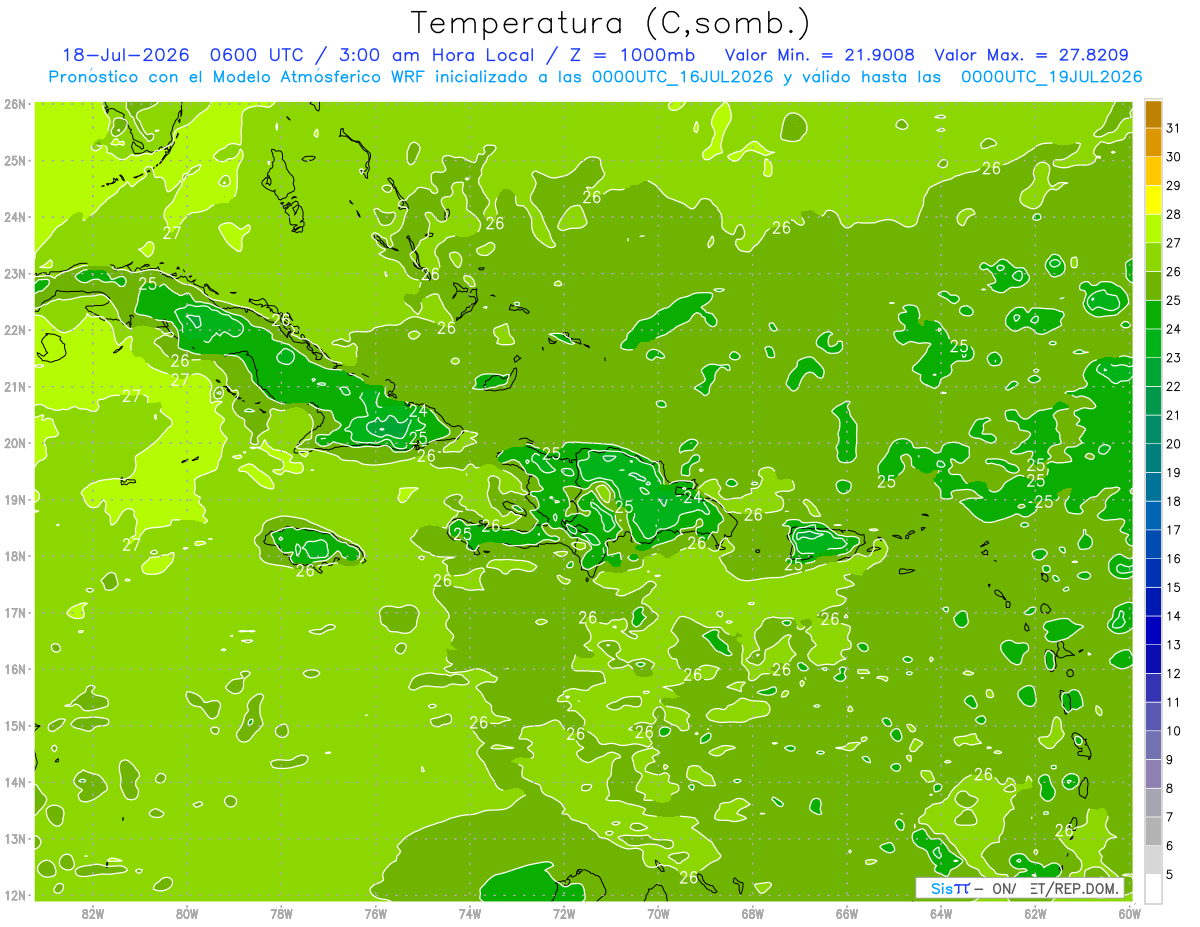Click the 22N latitude axis label

14,330
